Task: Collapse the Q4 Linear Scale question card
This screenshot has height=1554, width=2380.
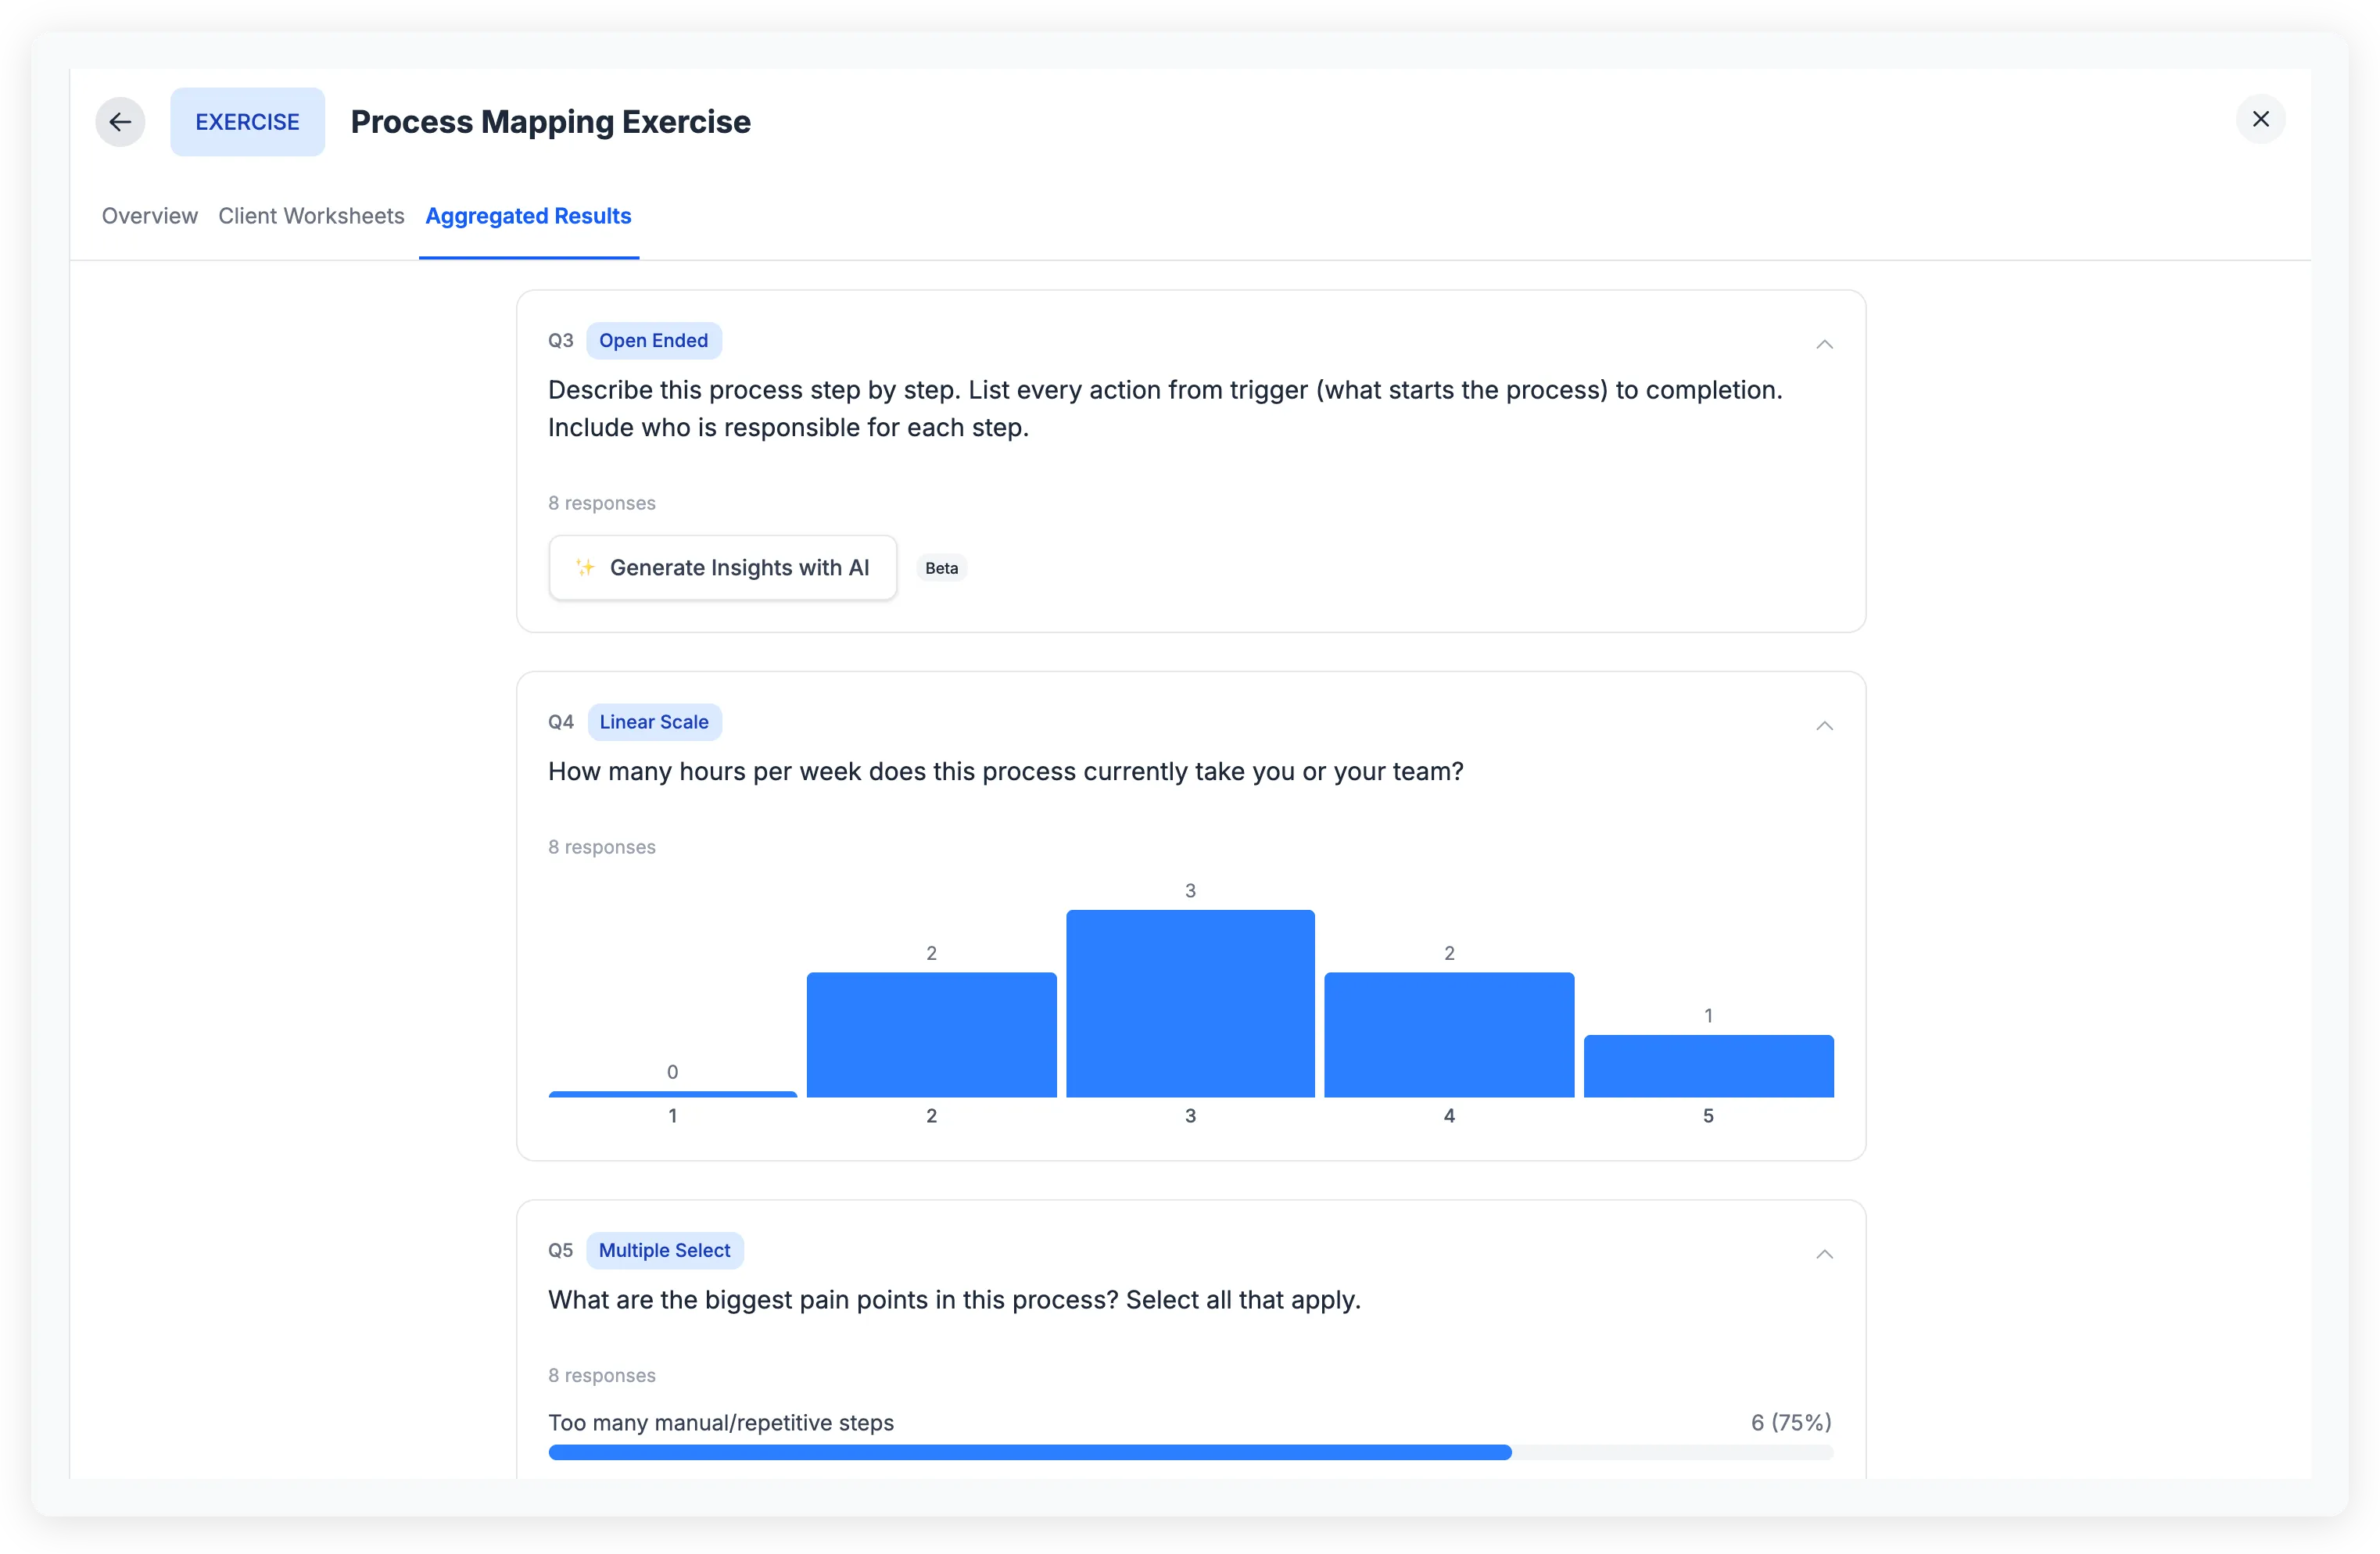Action: pyautogui.click(x=1823, y=726)
